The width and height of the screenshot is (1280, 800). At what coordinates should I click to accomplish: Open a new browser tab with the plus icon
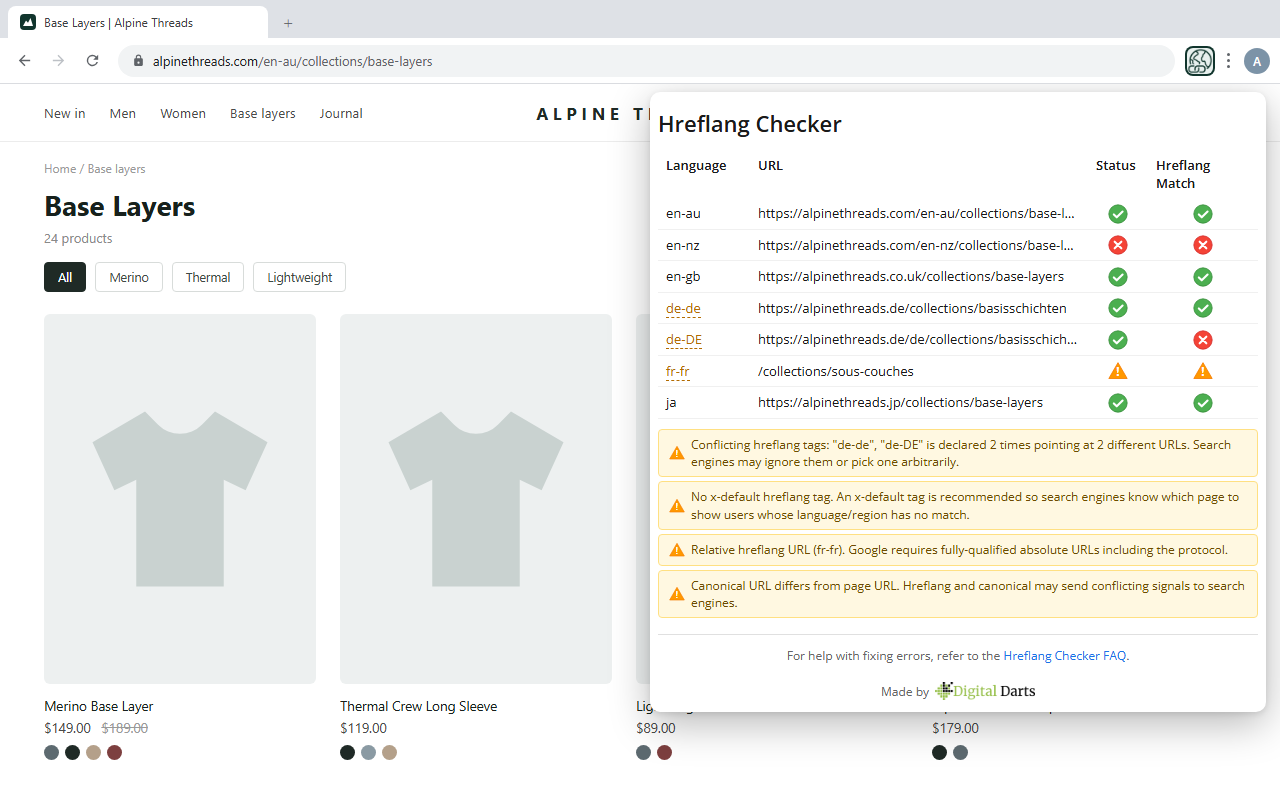[288, 23]
